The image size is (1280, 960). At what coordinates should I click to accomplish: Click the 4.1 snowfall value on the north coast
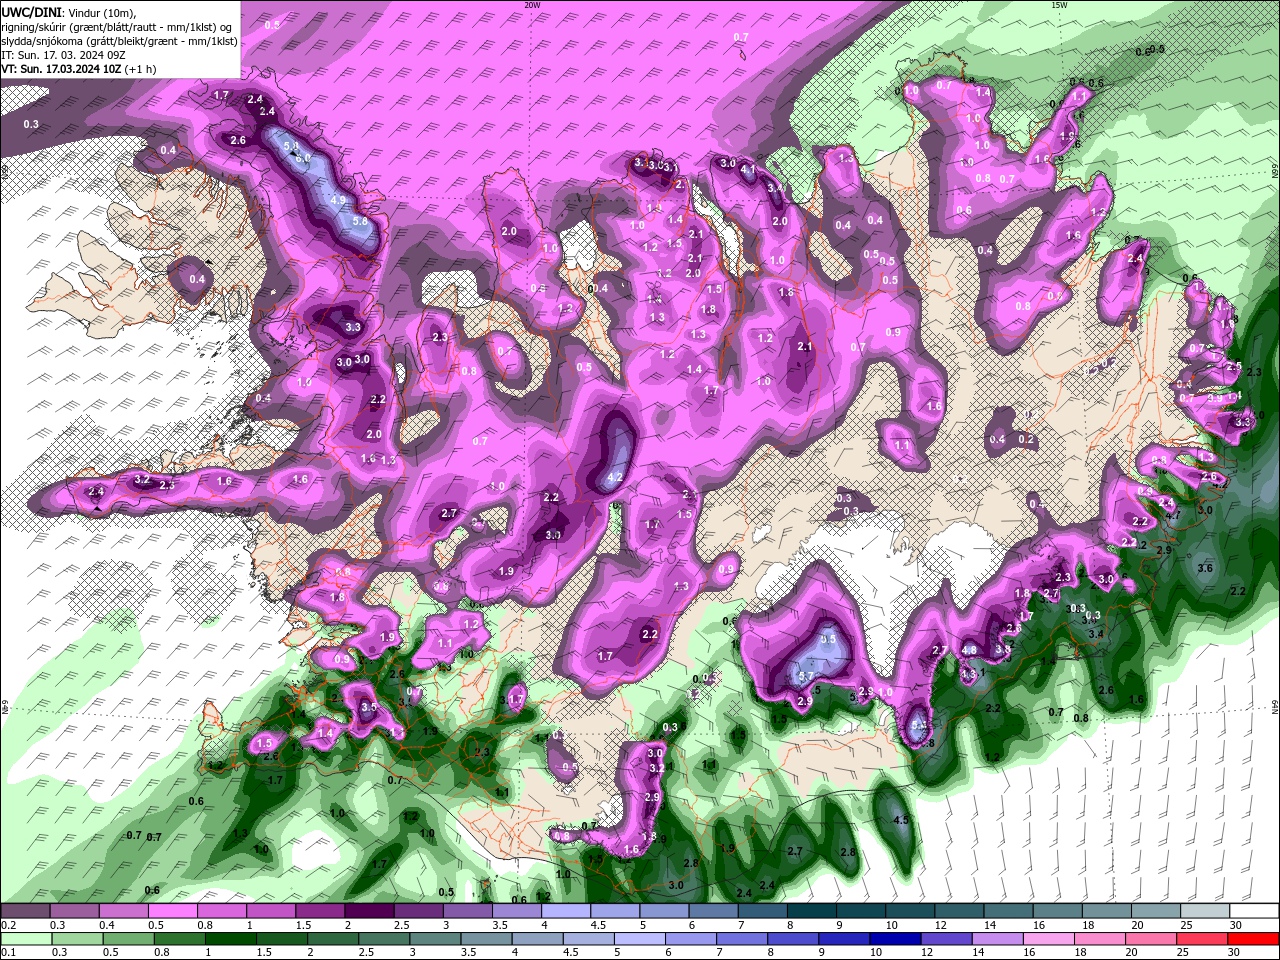click(748, 170)
